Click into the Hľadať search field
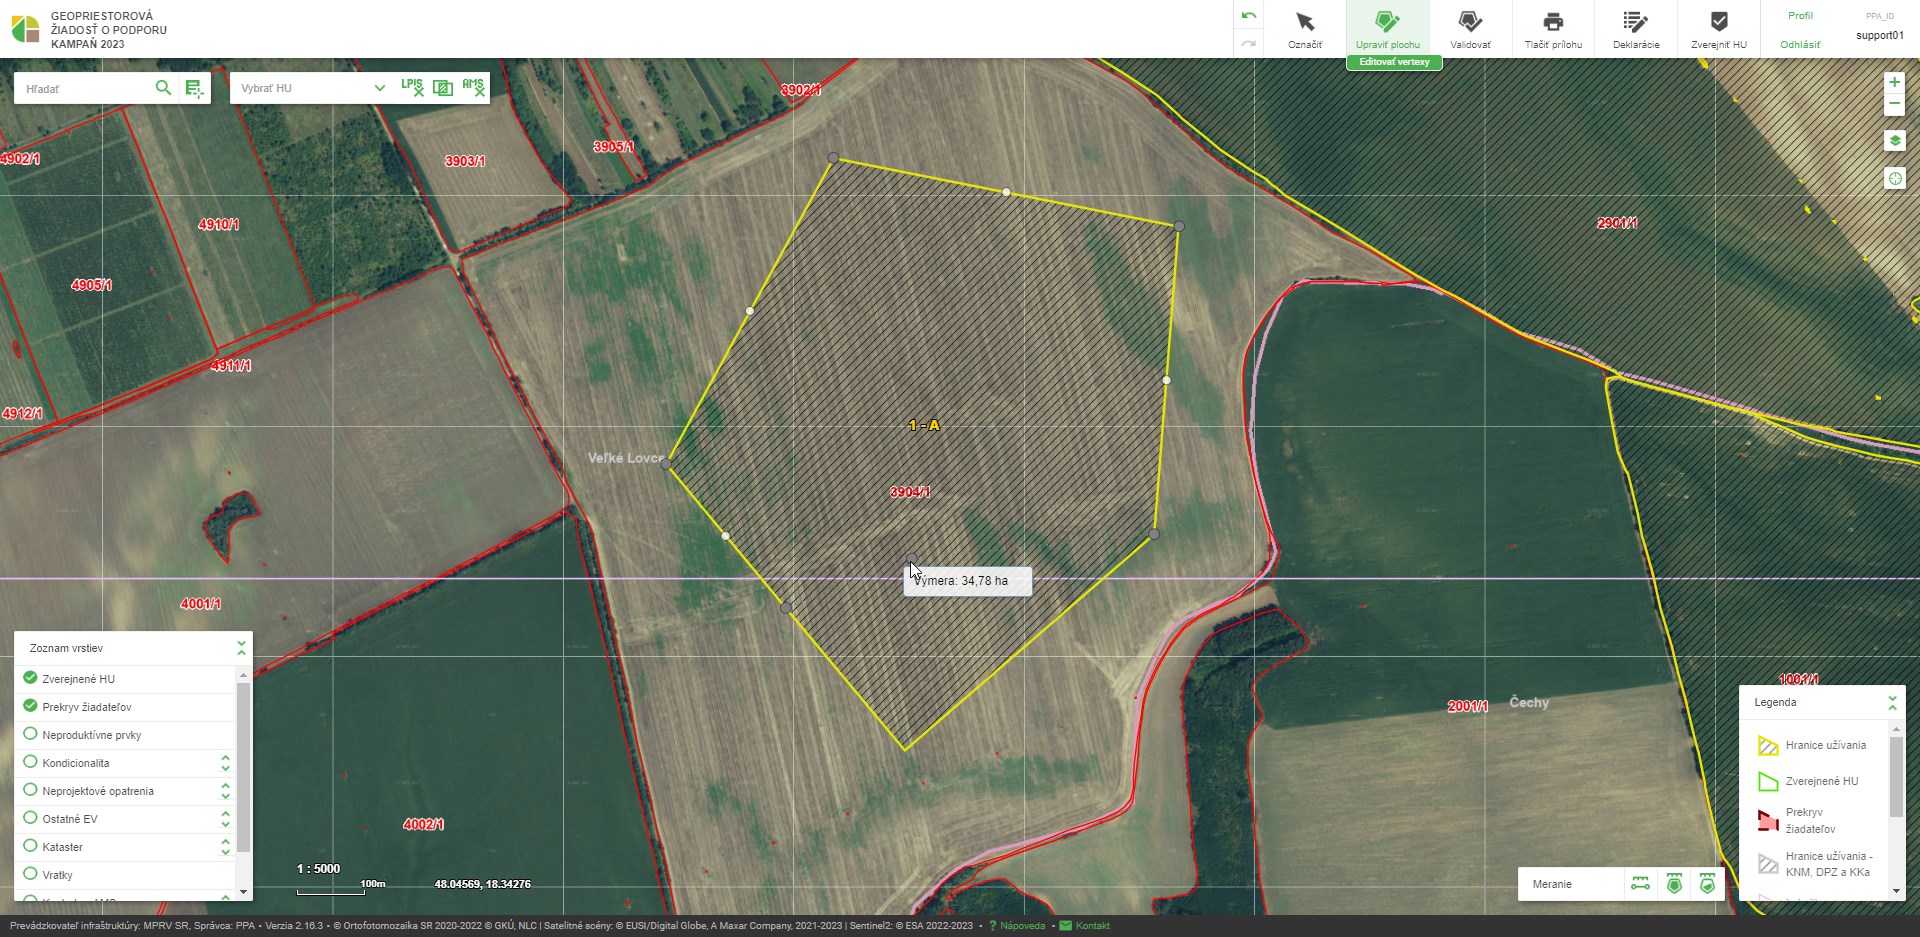 [x=85, y=89]
